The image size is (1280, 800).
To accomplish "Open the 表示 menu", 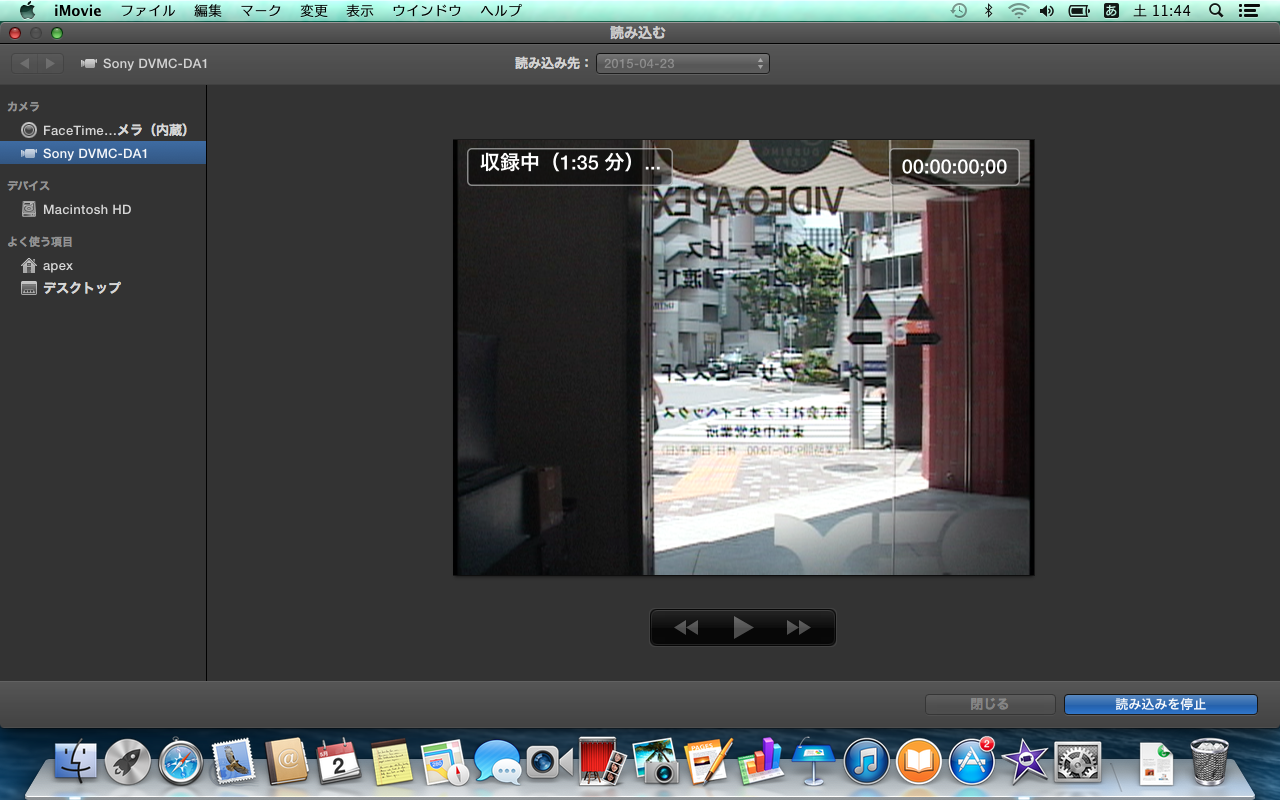I will [360, 11].
